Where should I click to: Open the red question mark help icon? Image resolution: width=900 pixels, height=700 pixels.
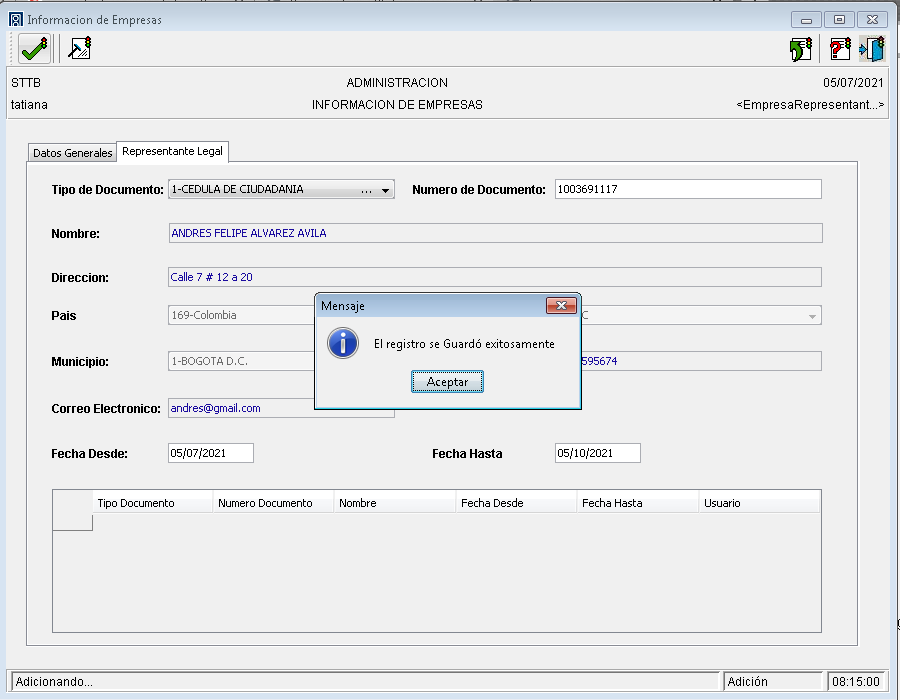click(840, 49)
